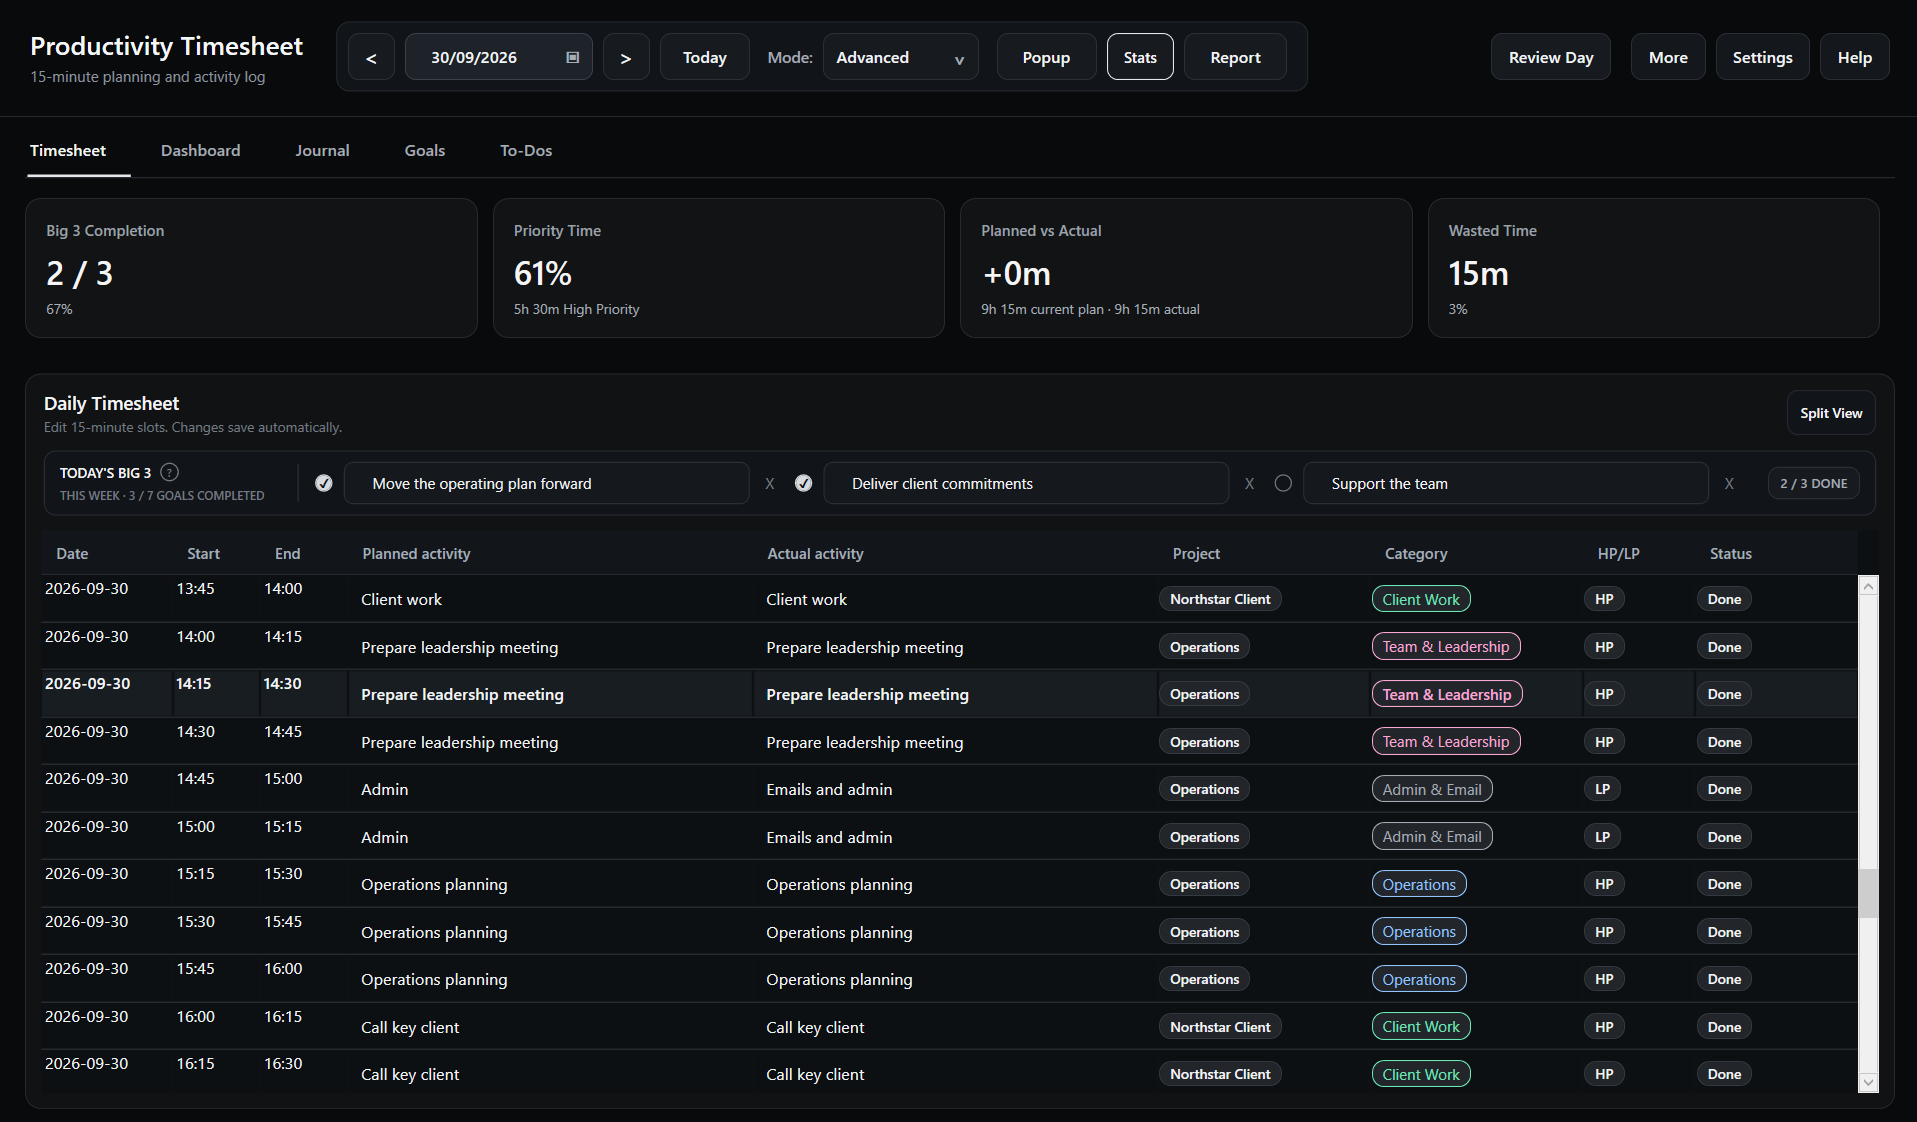Toggle Done status on 16:15 Call key client row
Image resolution: width=1917 pixels, height=1122 pixels.
(x=1724, y=1074)
